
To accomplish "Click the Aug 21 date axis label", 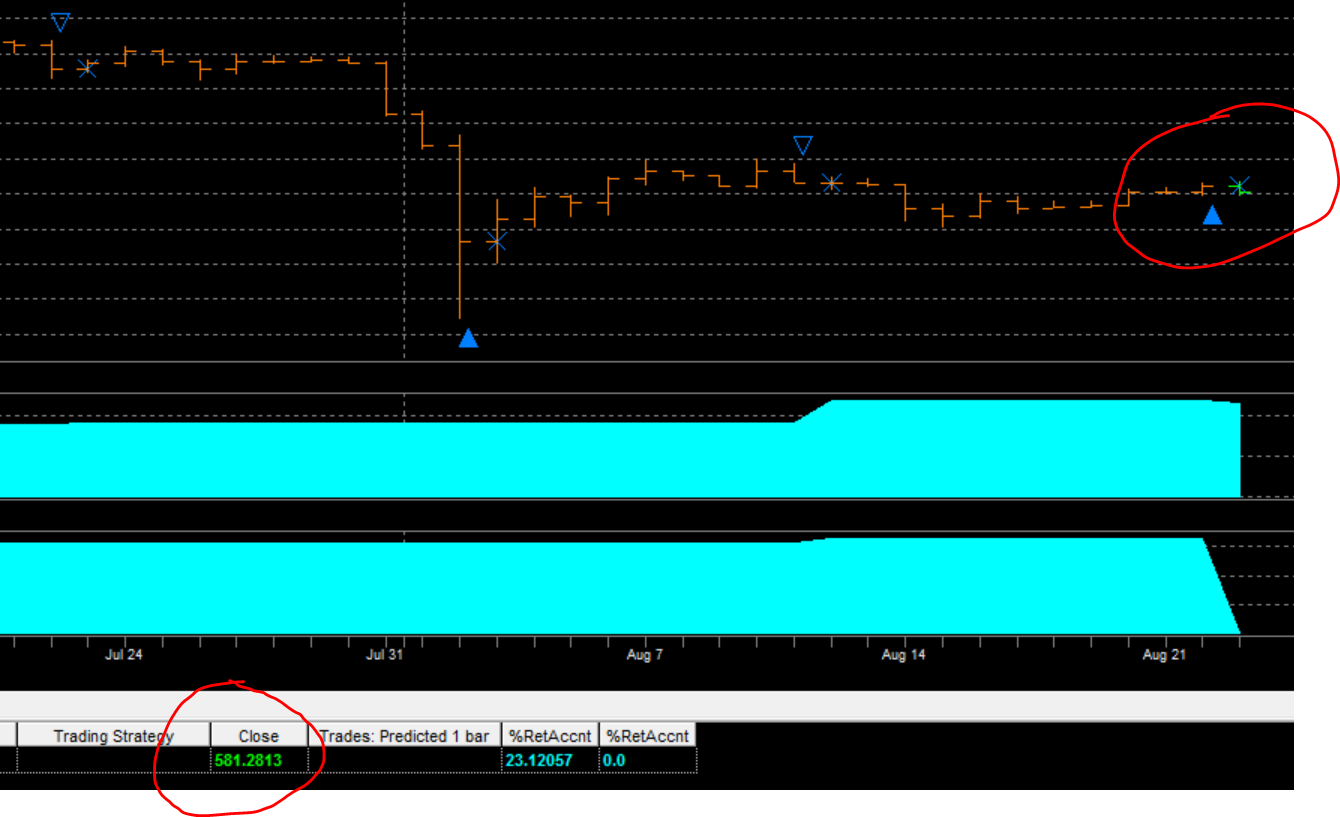I will [x=1164, y=655].
